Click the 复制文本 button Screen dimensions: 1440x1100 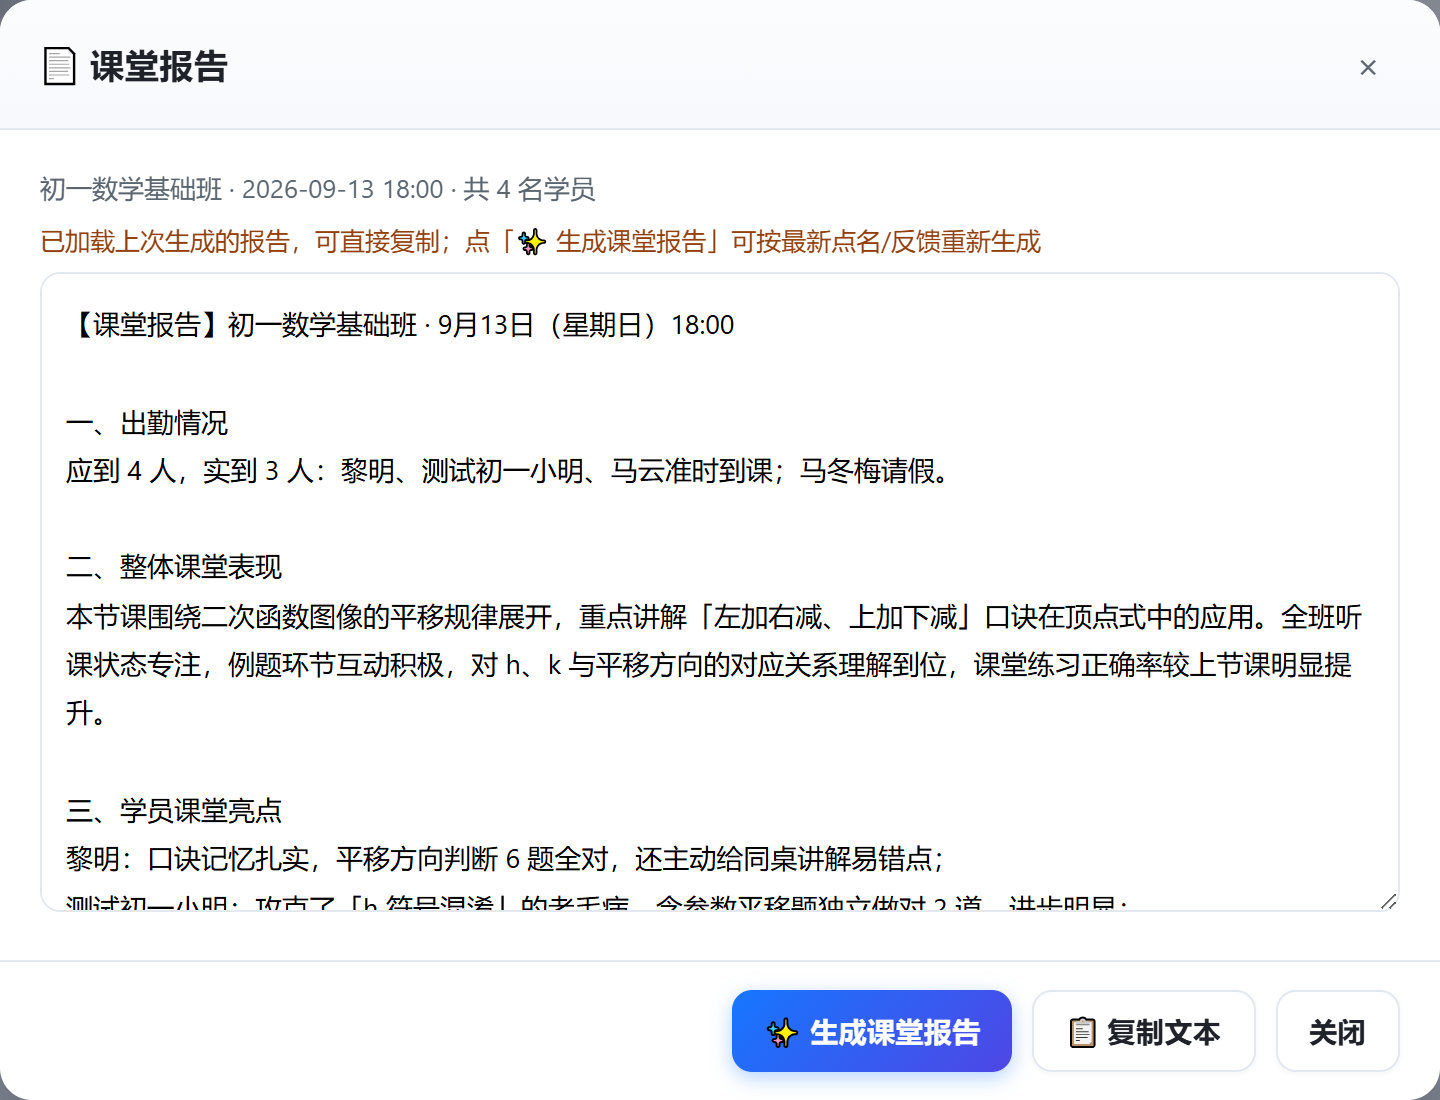point(1144,1031)
